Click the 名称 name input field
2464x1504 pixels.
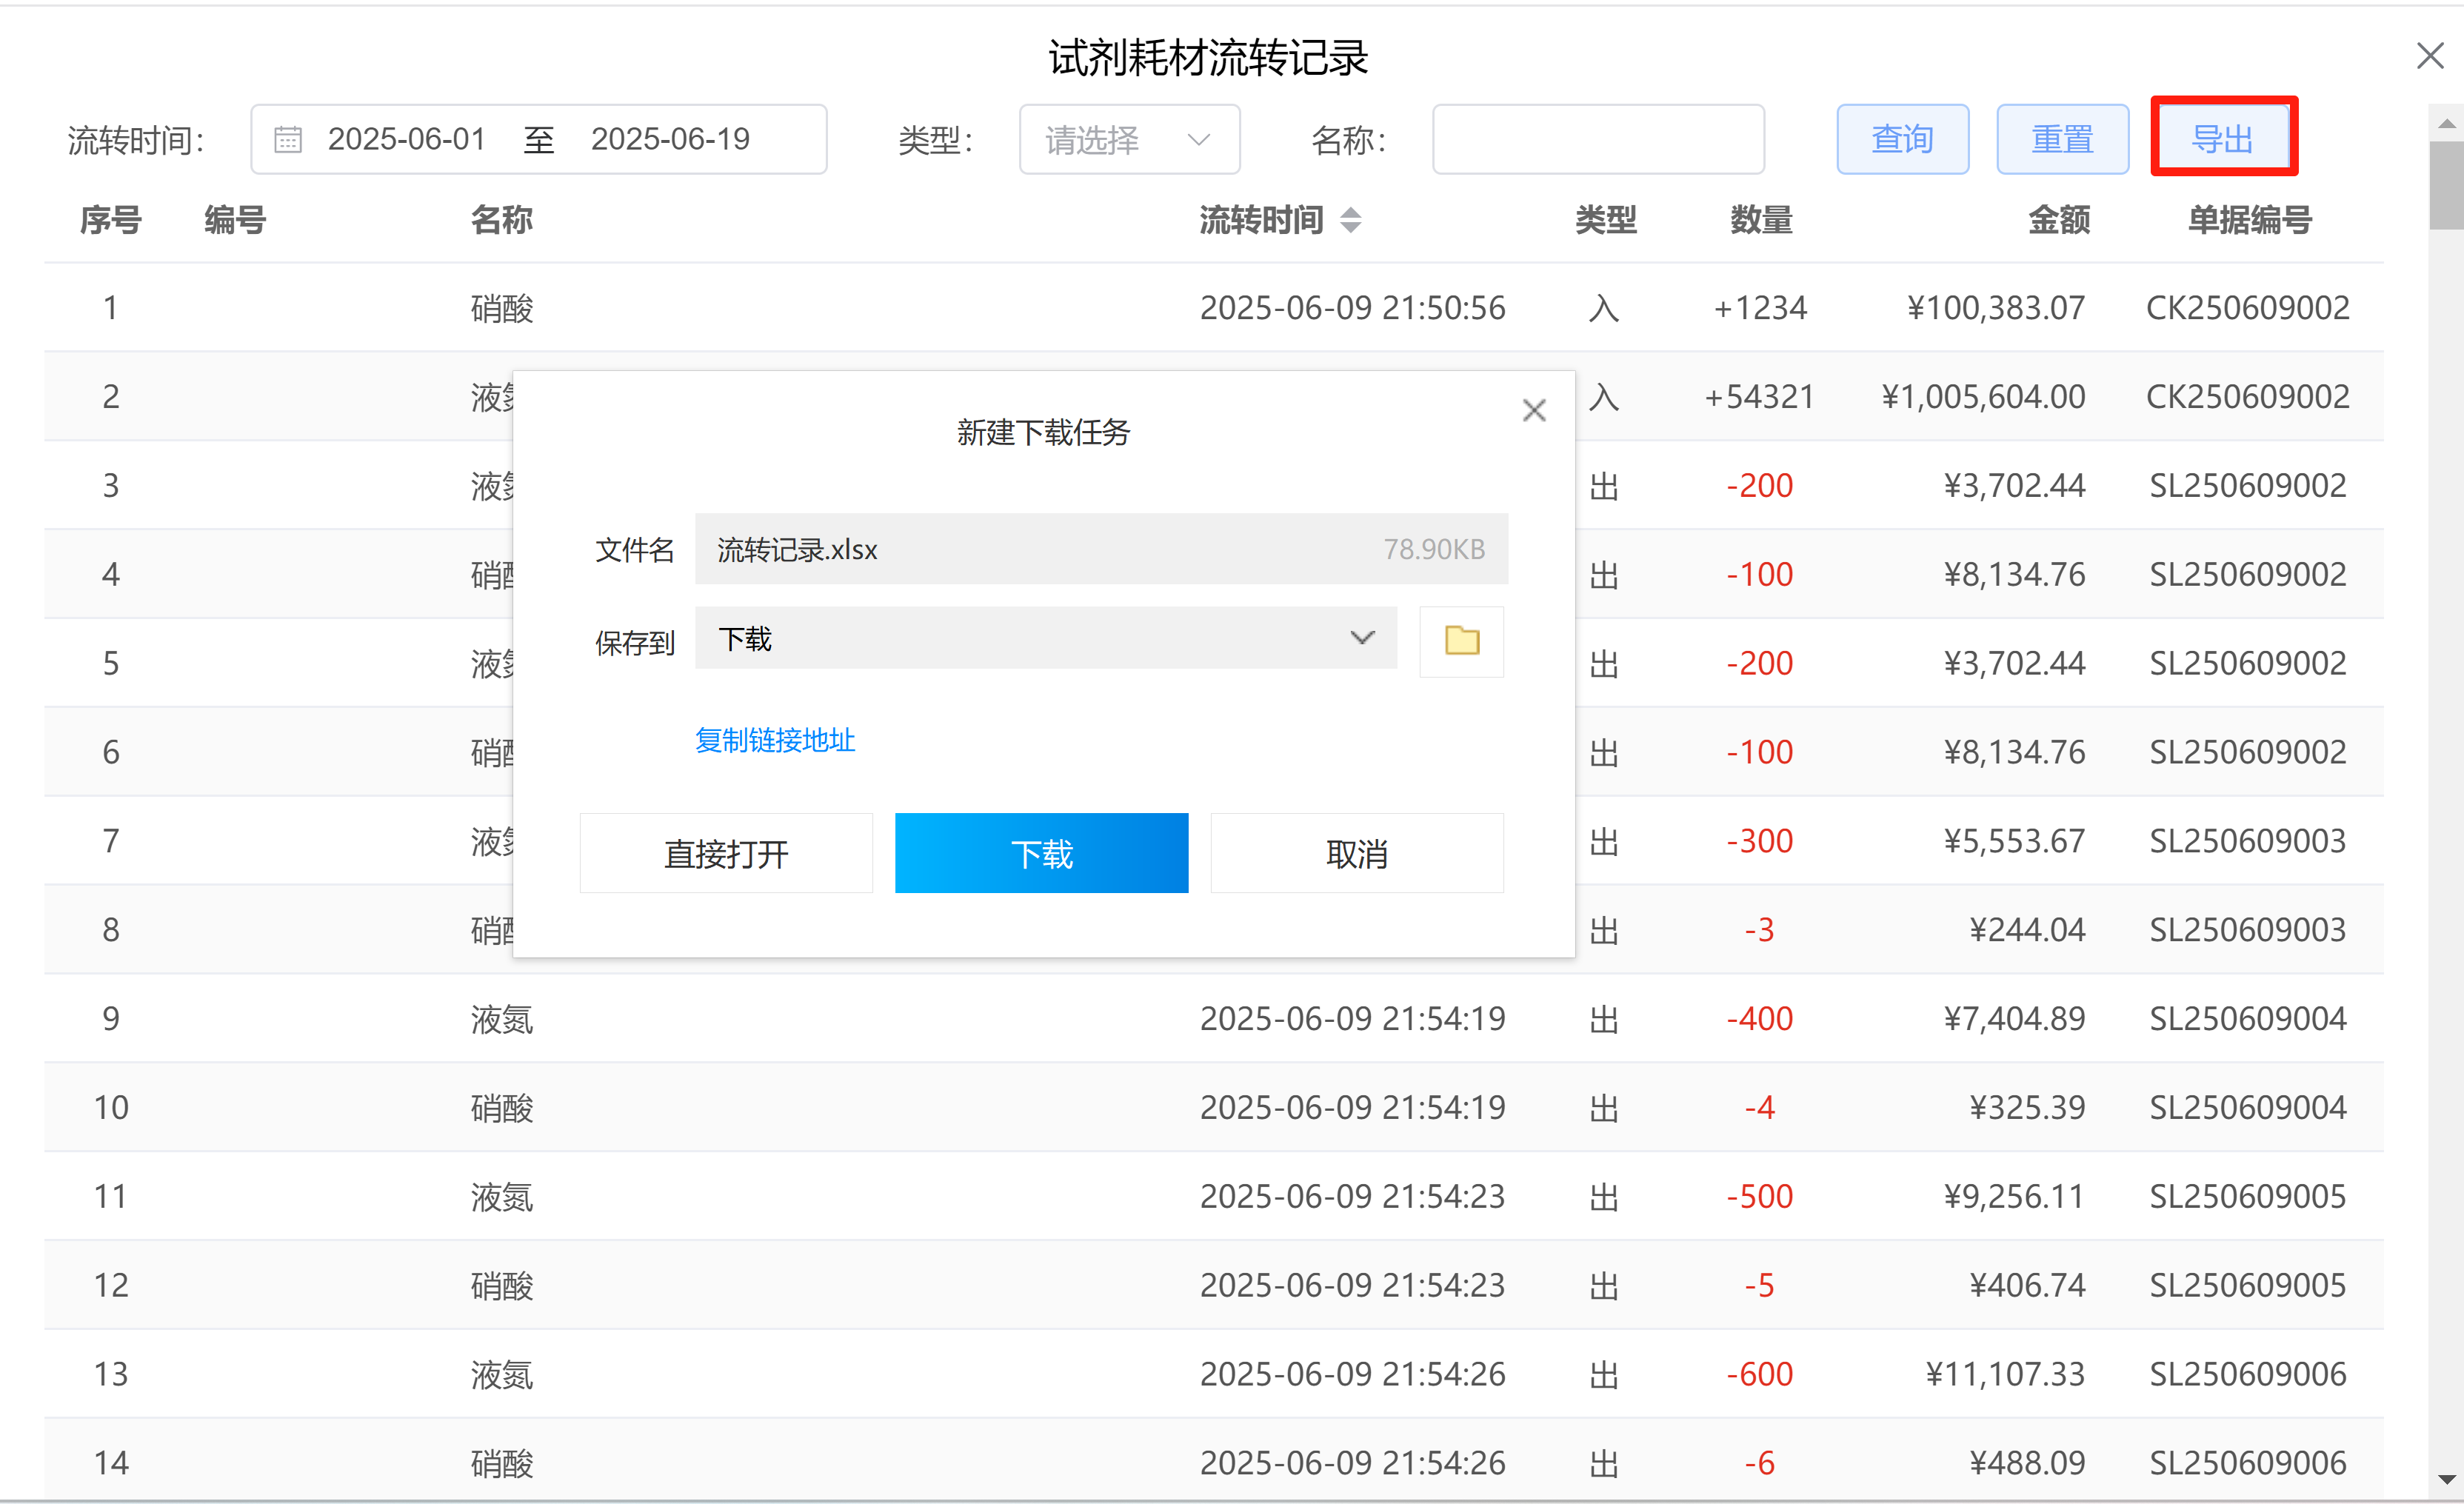1597,139
